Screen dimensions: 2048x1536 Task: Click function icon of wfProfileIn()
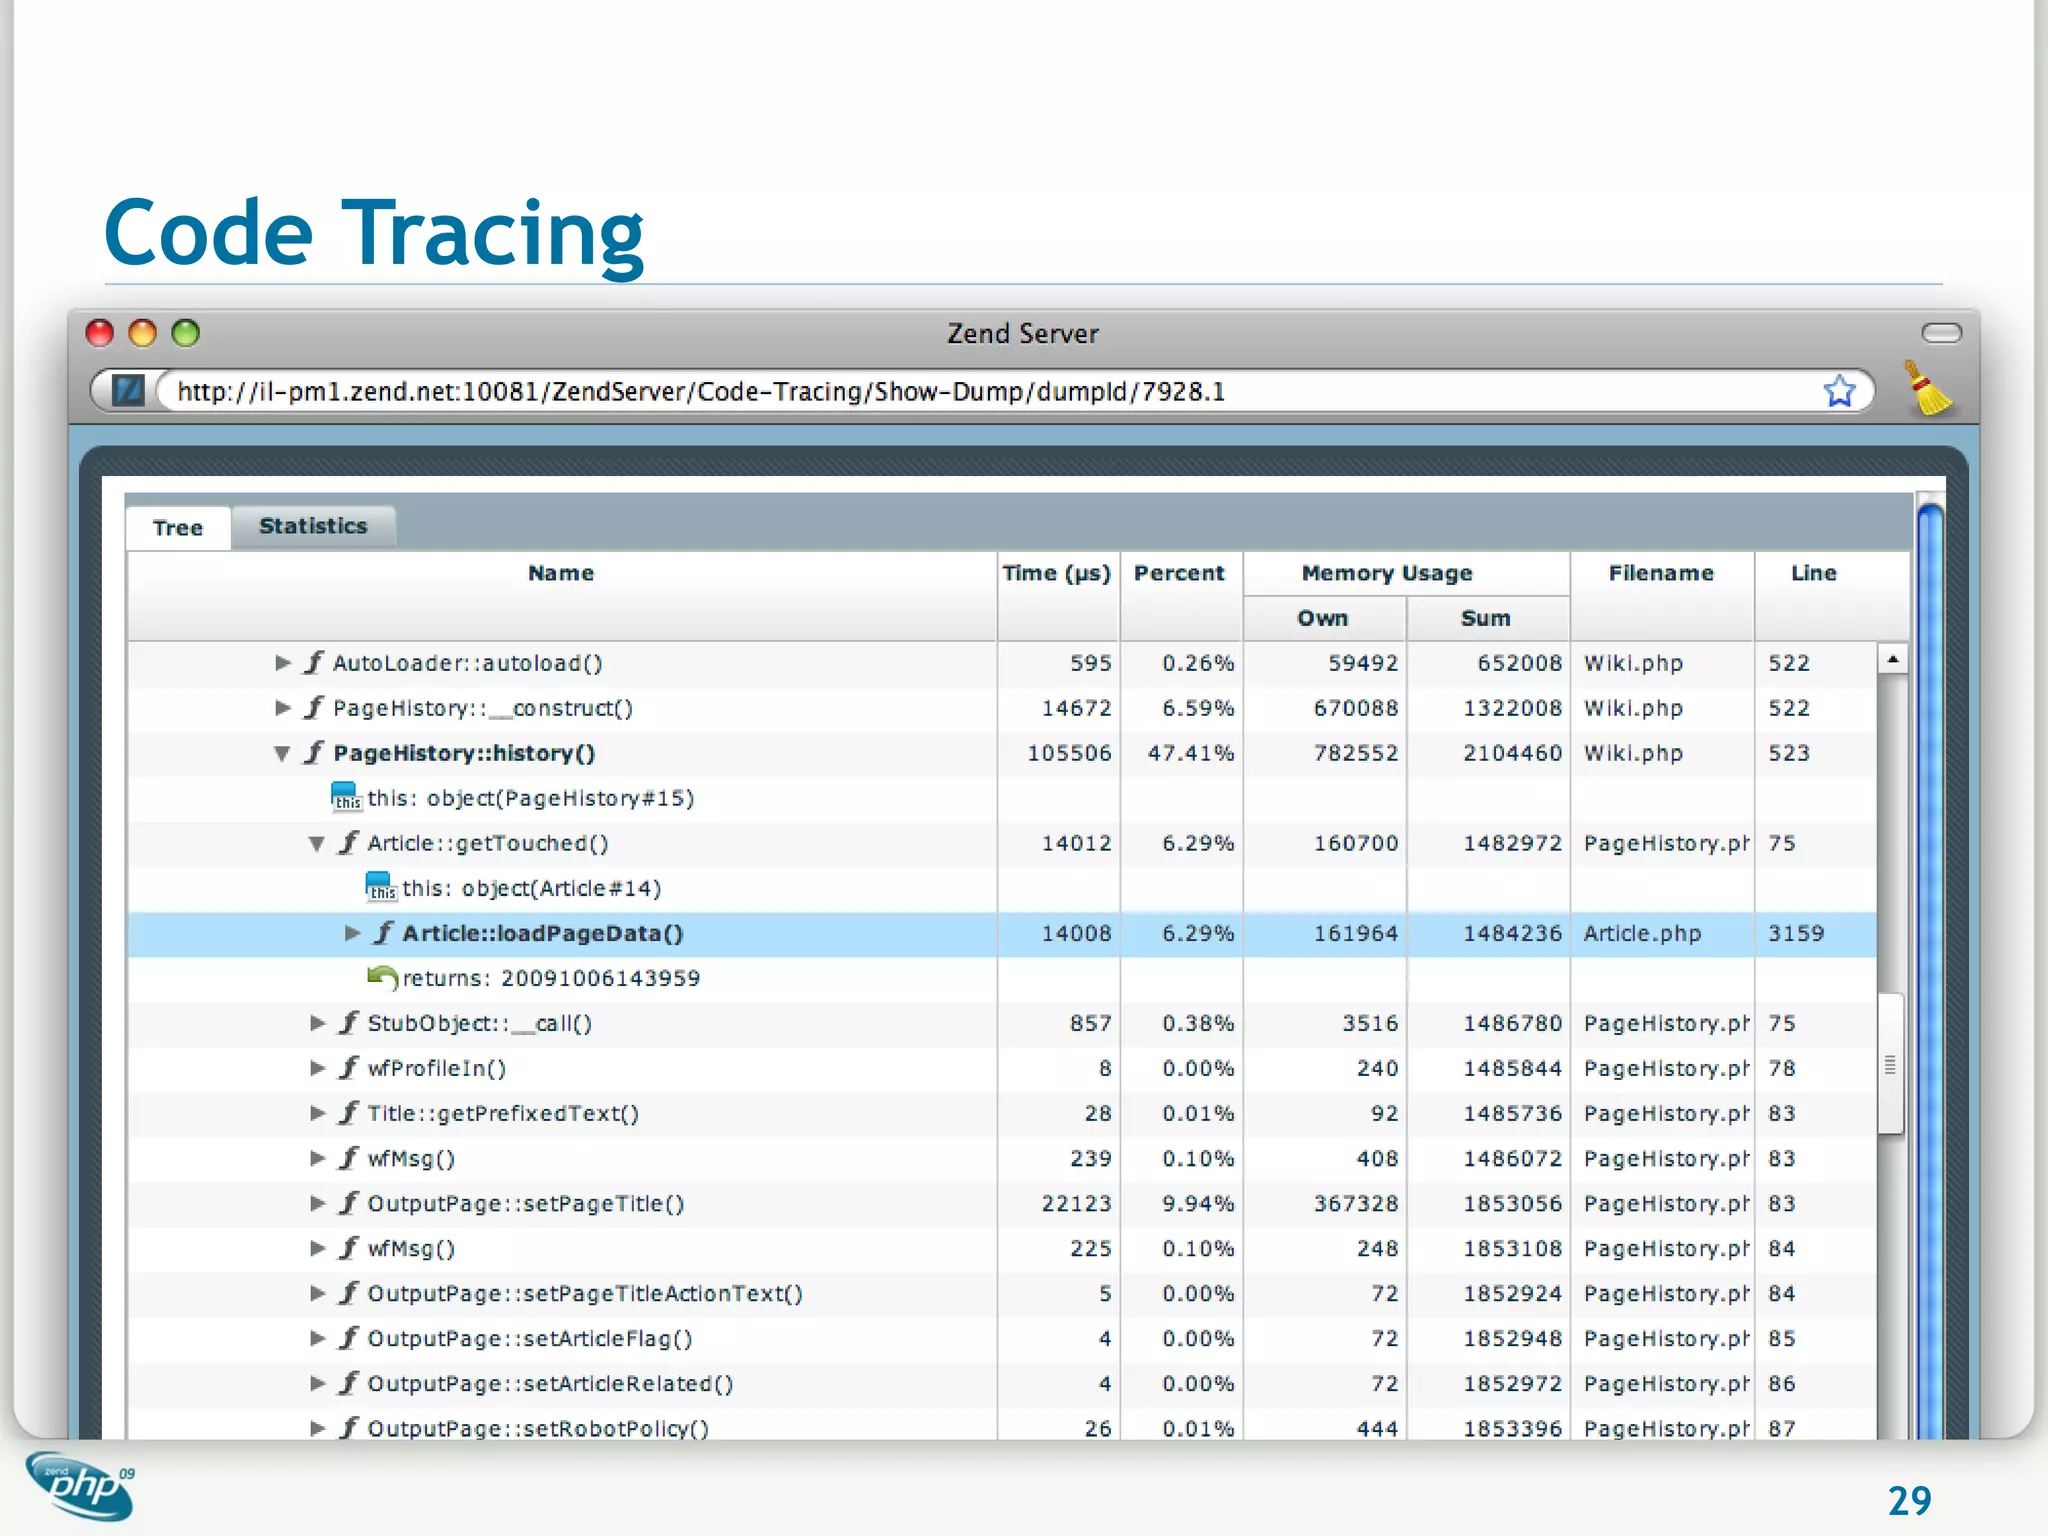click(x=348, y=1067)
